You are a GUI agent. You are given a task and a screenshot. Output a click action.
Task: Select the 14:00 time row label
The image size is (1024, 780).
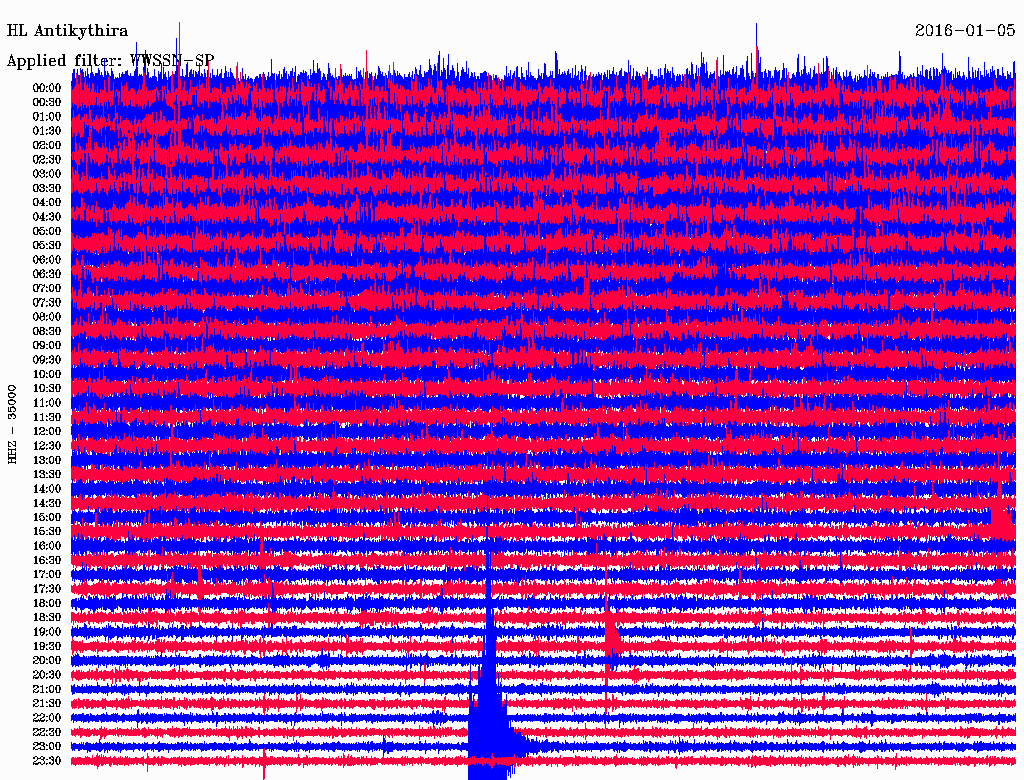click(47, 489)
